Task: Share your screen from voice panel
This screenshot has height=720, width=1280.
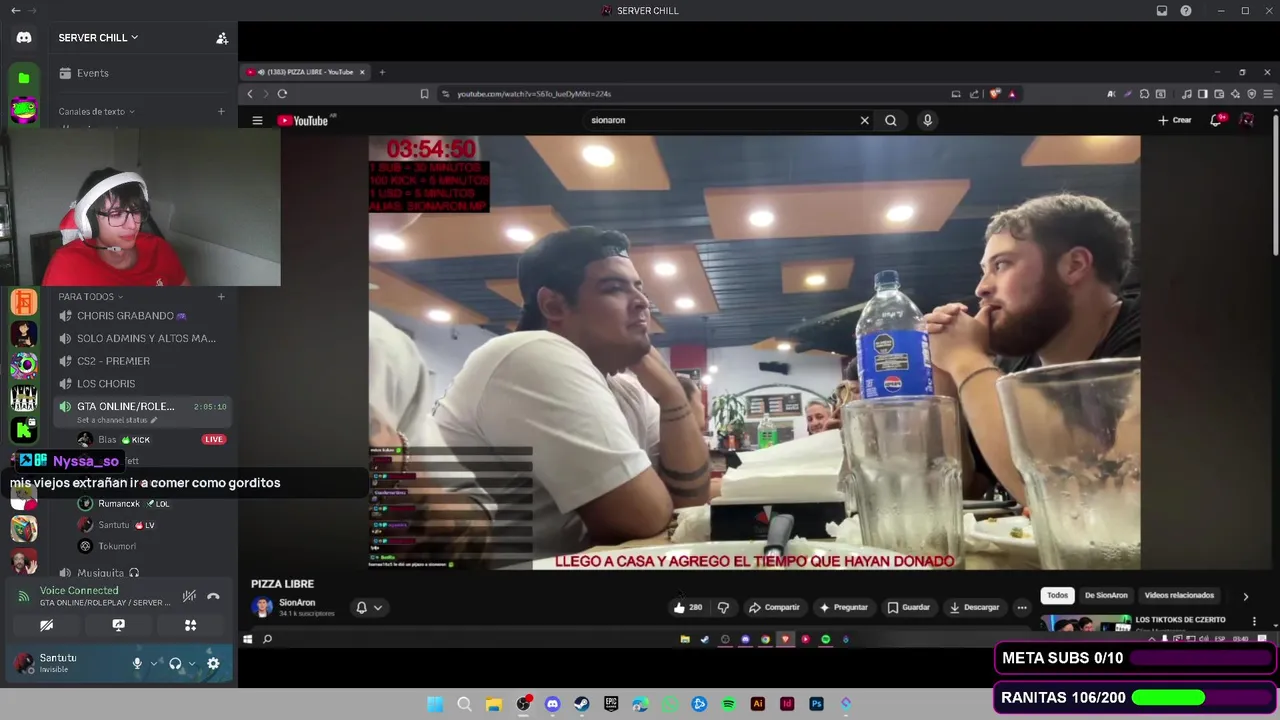Action: click(118, 625)
